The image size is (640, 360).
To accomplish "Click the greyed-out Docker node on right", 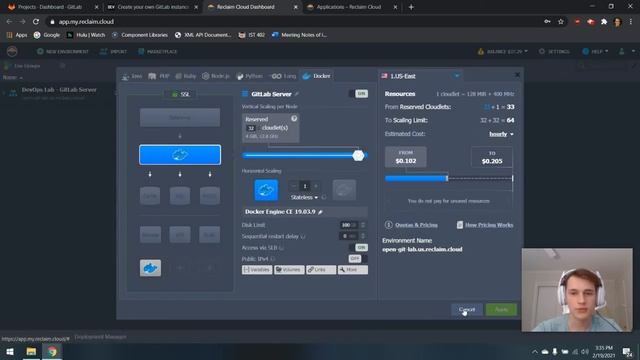I will click(x=344, y=190).
